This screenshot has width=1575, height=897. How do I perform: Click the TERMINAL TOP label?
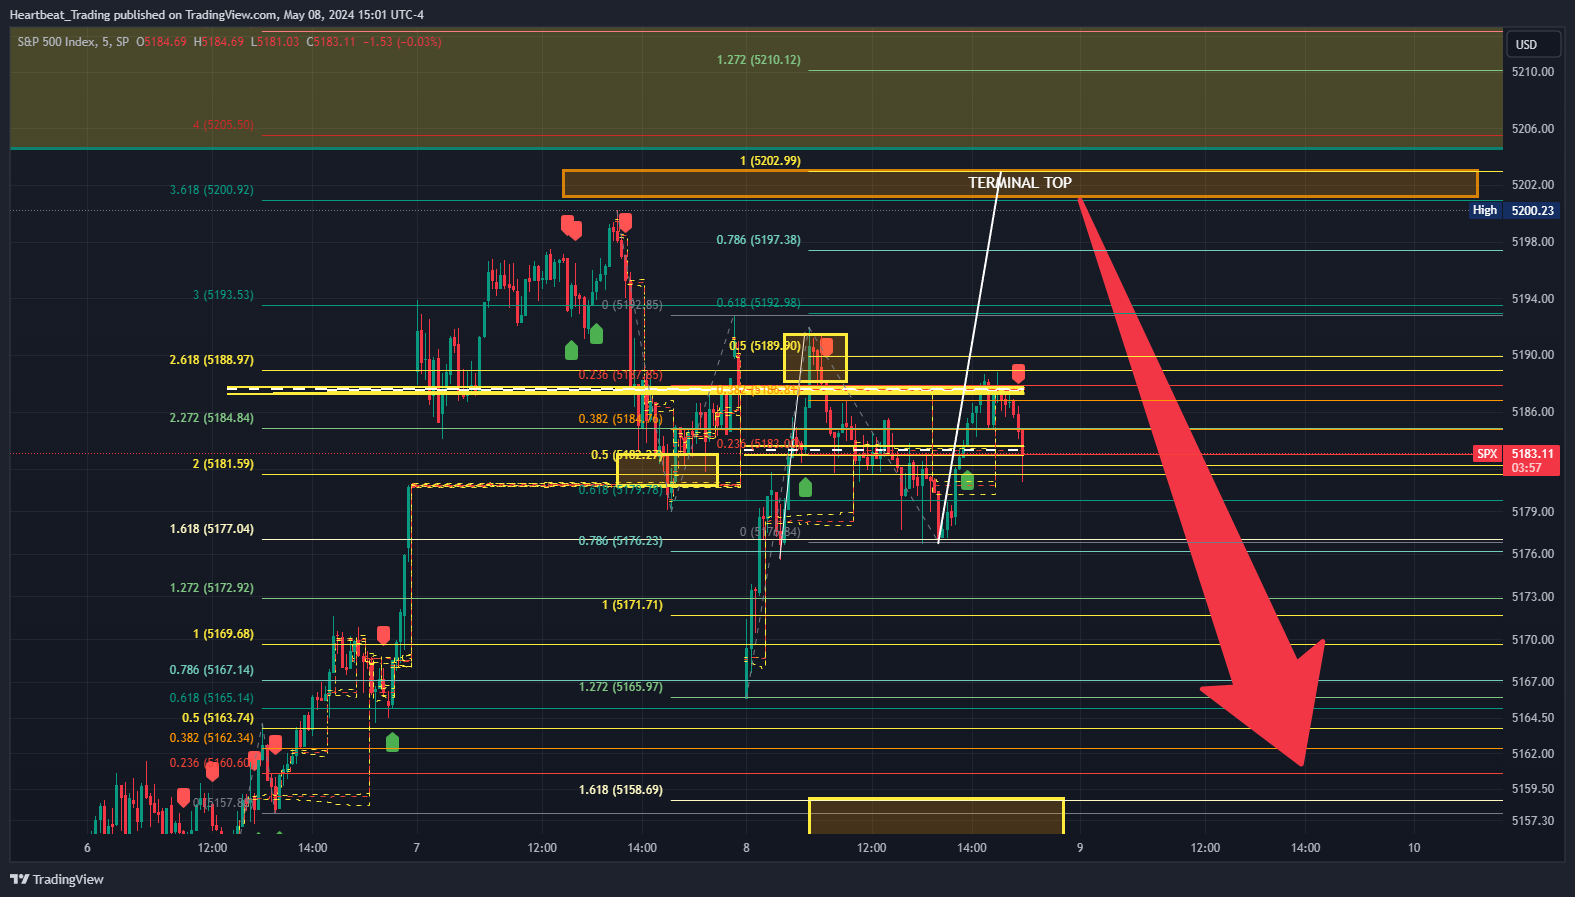click(1019, 183)
